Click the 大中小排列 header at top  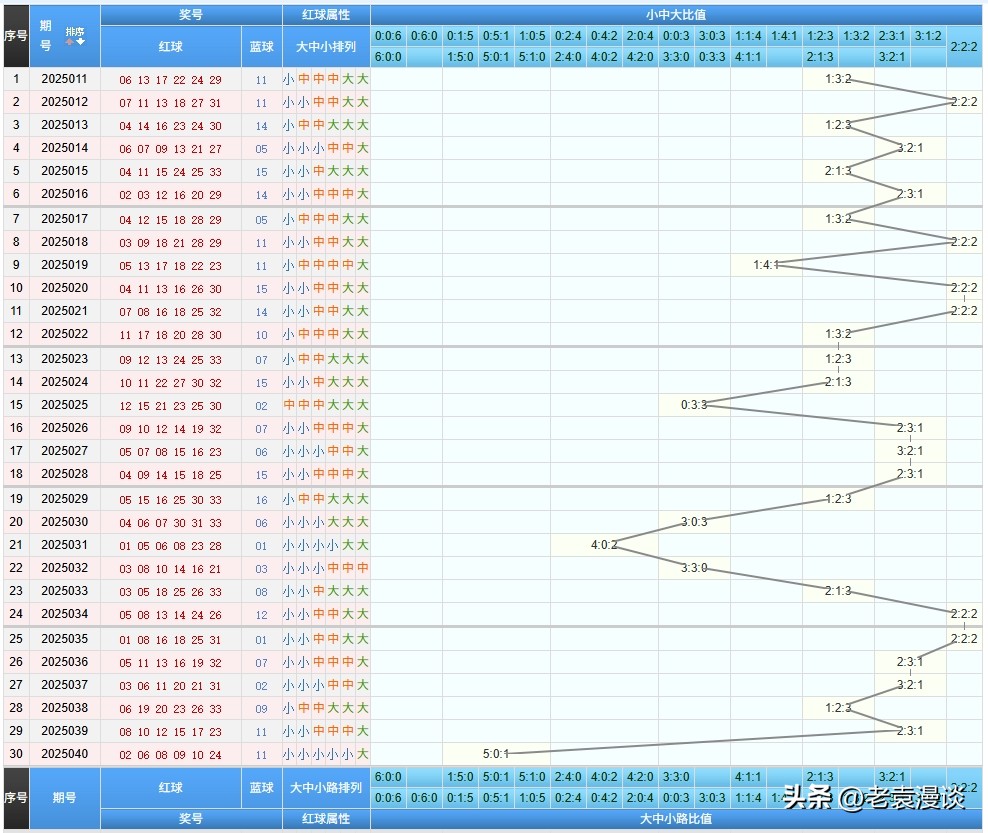tap(325, 46)
